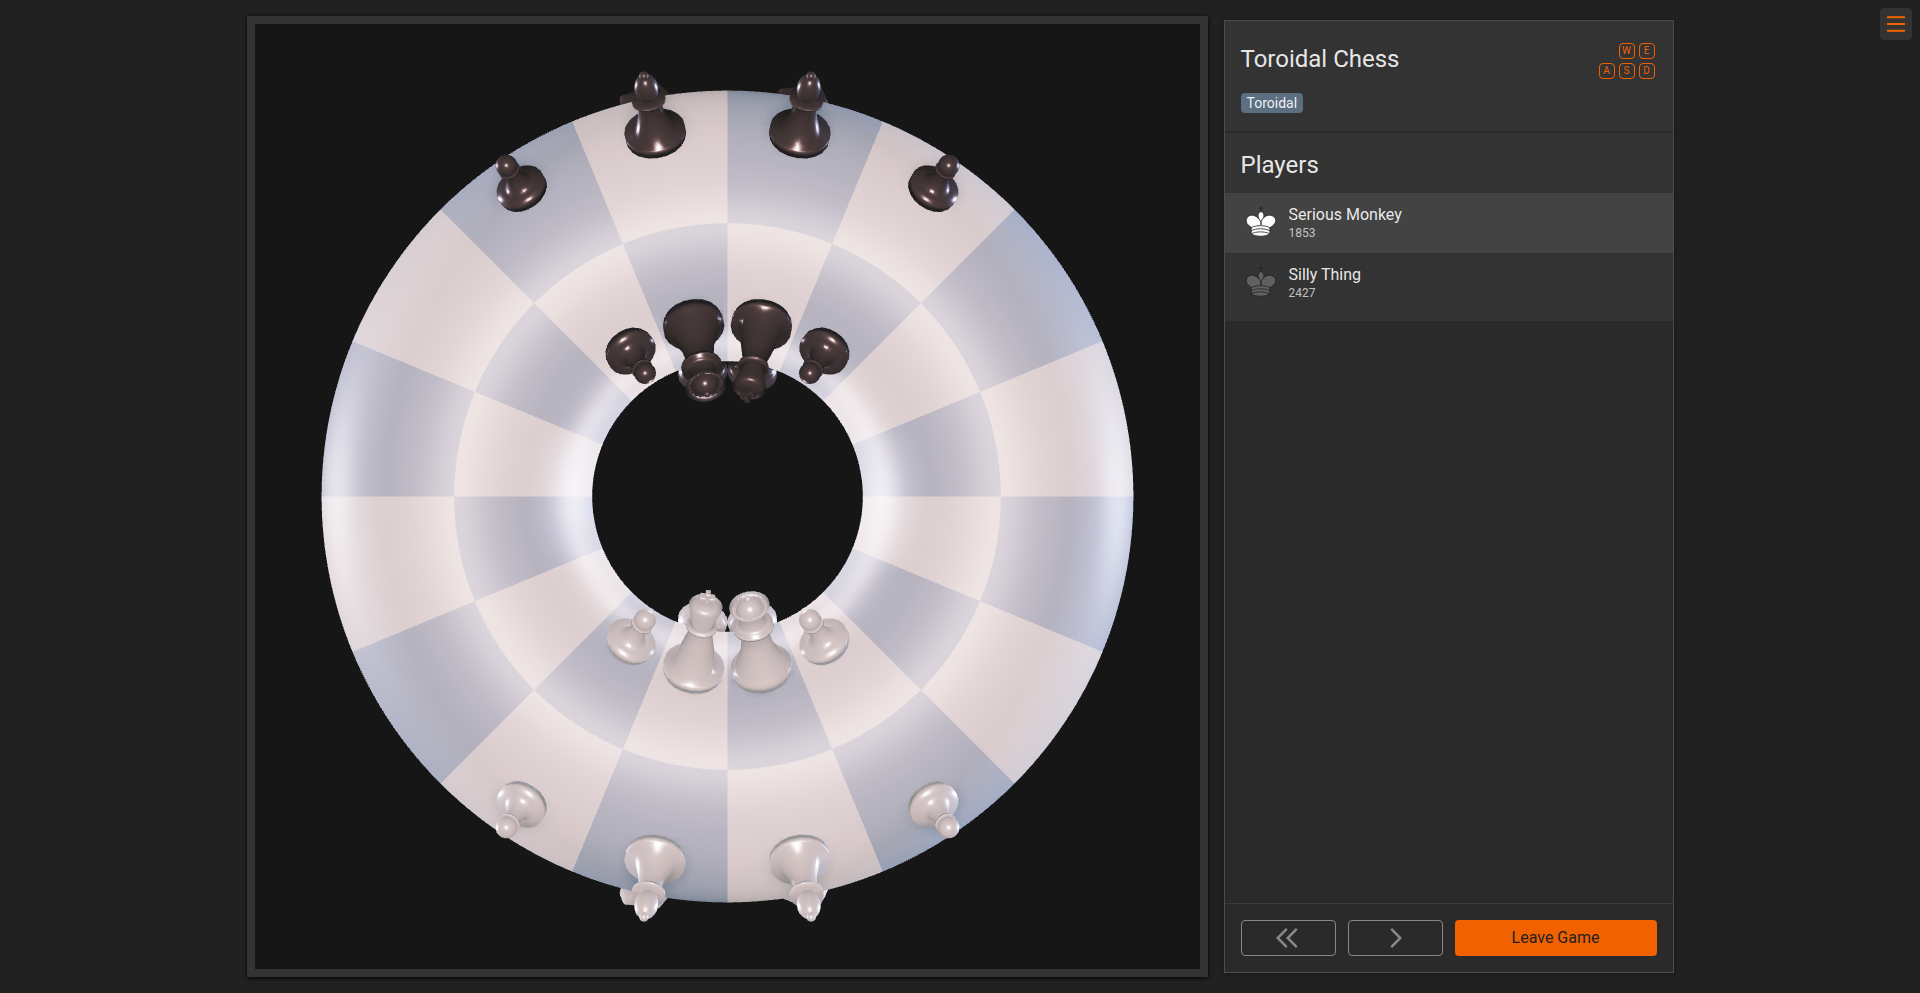Click Serious Monkey's king piece icon
Screen dimensions: 1920x993
(1260, 222)
